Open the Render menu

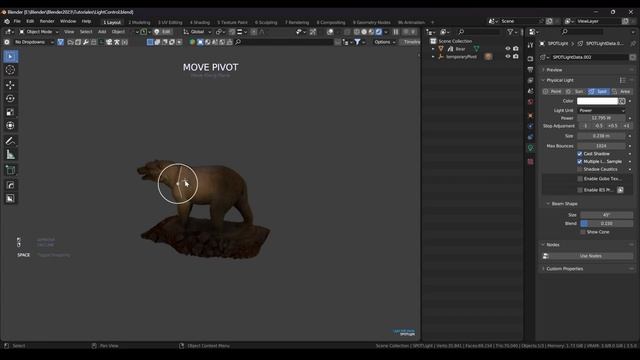(x=47, y=21)
